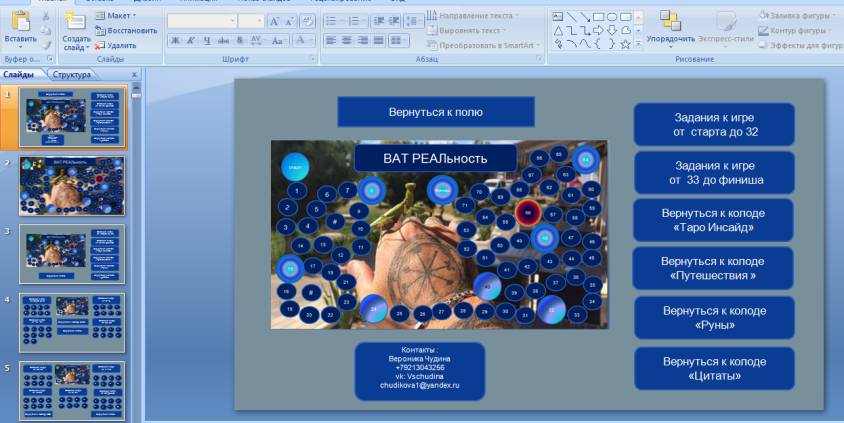The height and width of the screenshot is (423, 844).
Task: Open the Макет layout dropdown
Action: pos(121,16)
